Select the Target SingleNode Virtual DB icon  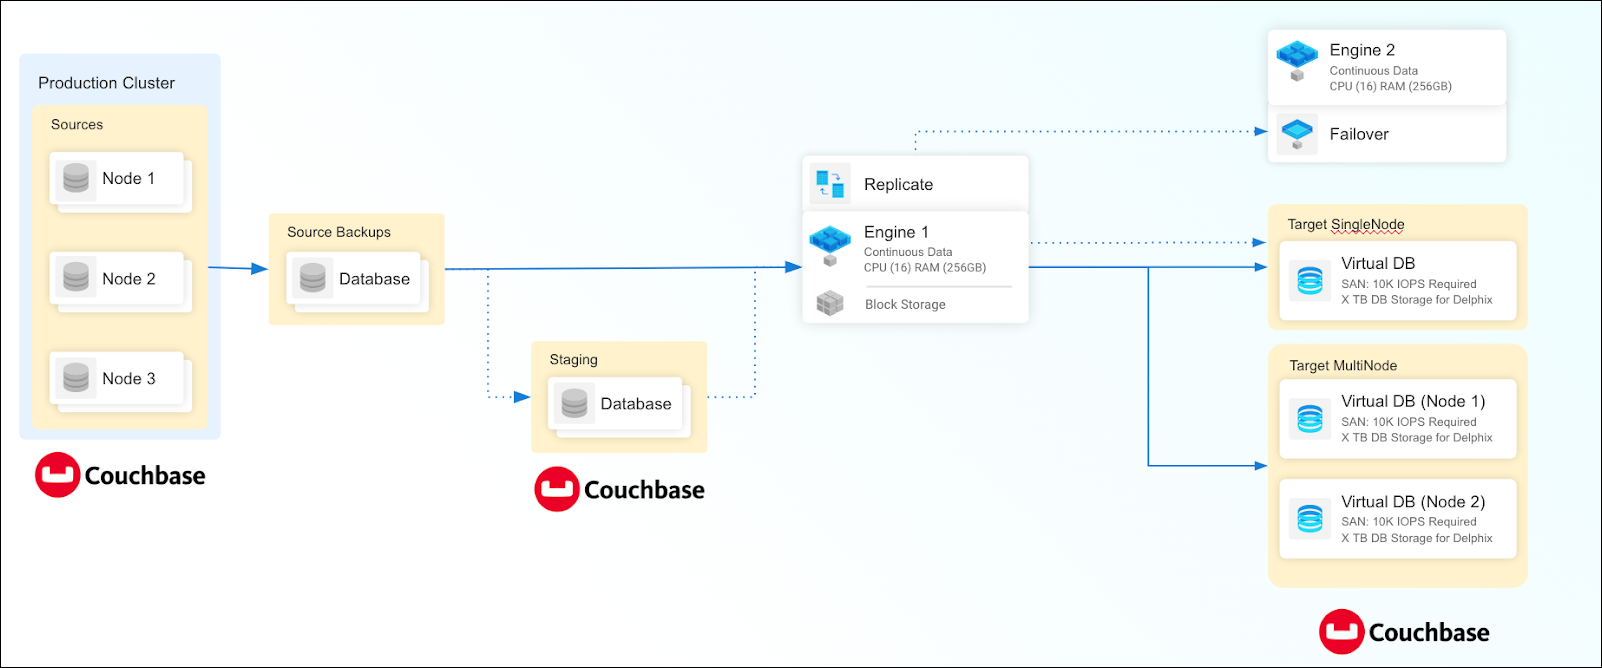(1309, 281)
